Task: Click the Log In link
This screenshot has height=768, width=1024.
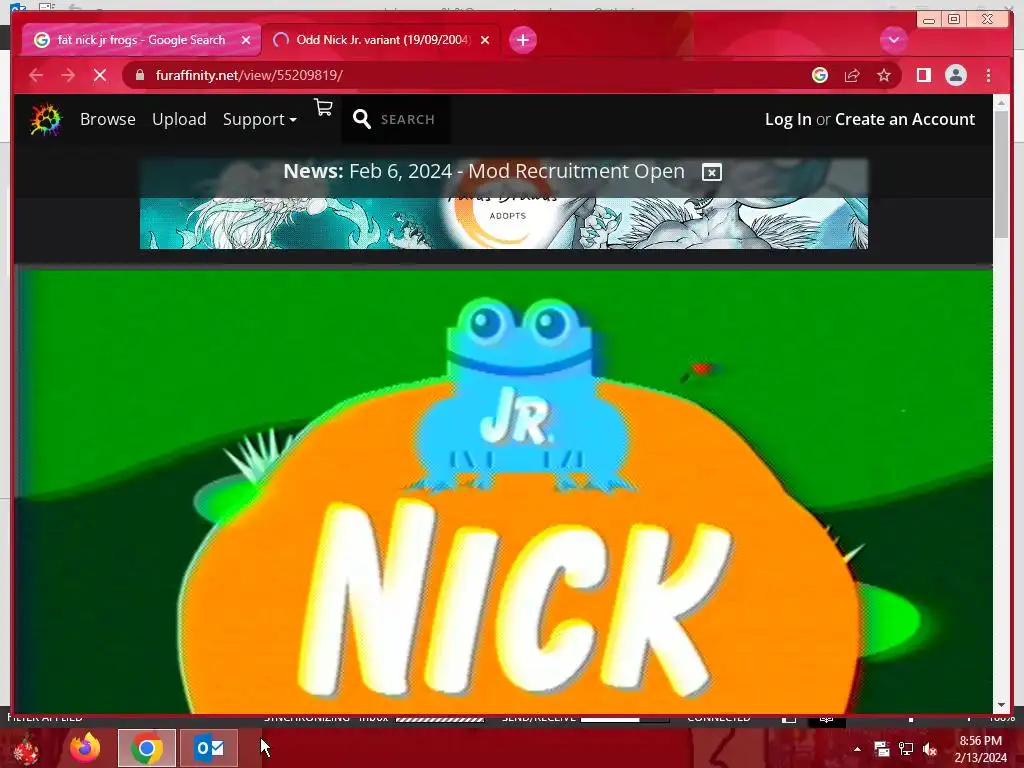Action: tap(788, 120)
